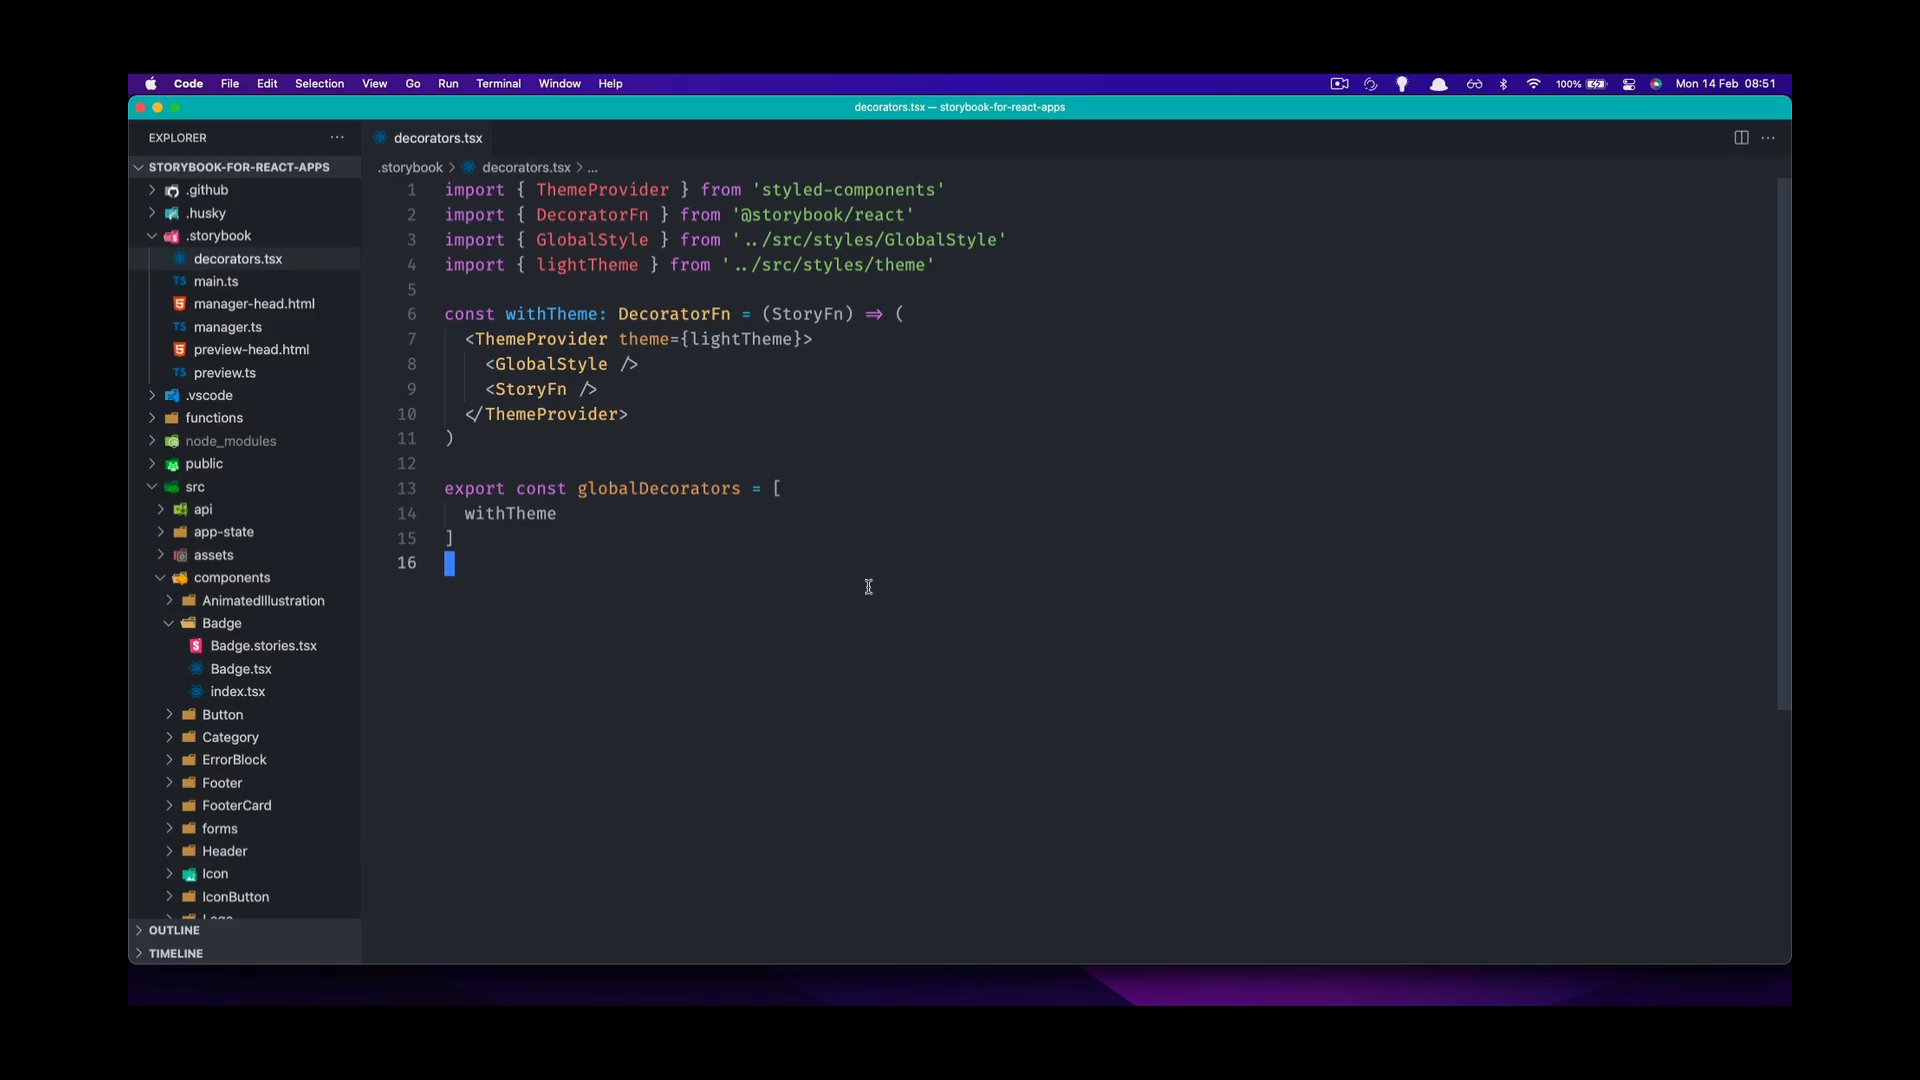The image size is (1920, 1080).
Task: Expand the .github folder
Action: coord(152,190)
